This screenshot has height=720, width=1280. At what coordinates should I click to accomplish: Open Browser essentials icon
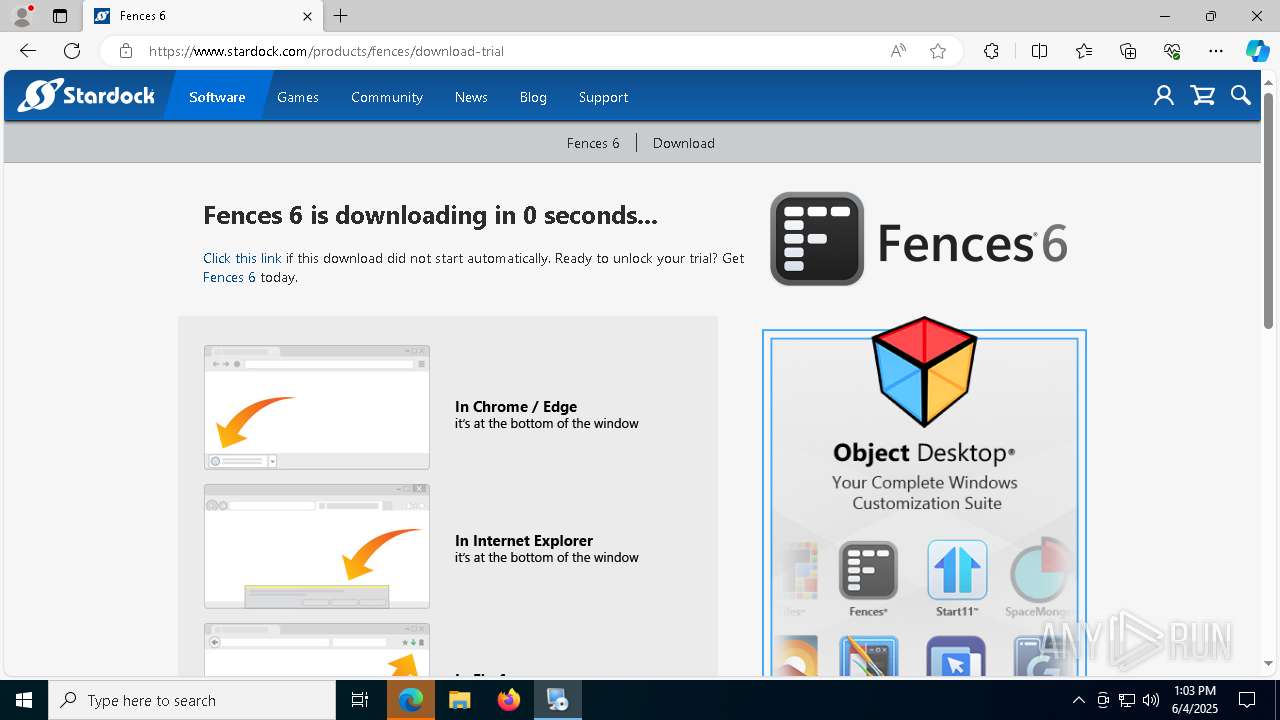coord(1172,51)
